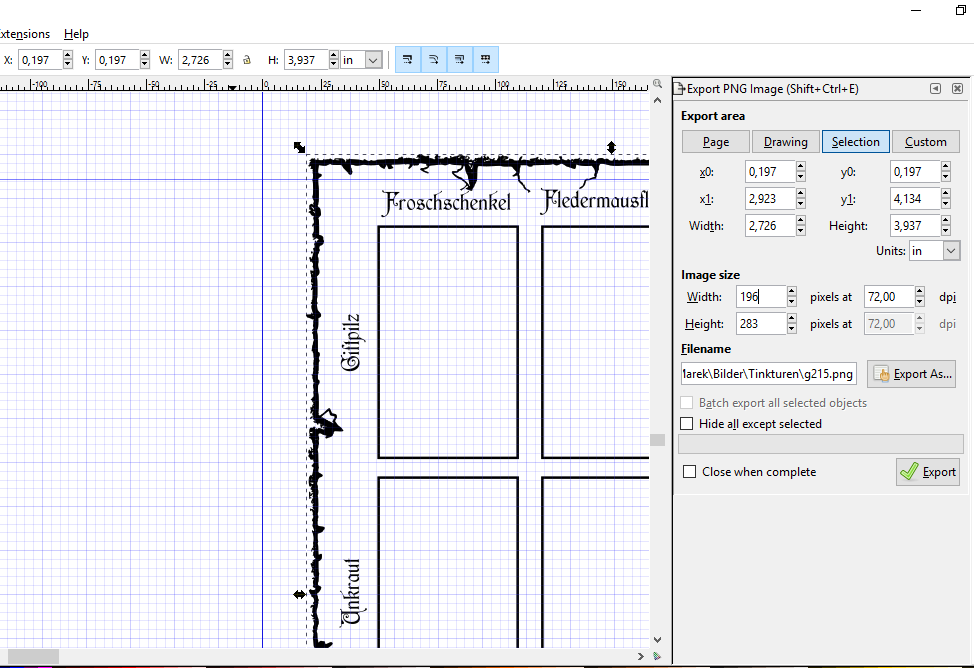974x668 pixels.
Task: Check Batch export all selected objects
Action: point(687,402)
